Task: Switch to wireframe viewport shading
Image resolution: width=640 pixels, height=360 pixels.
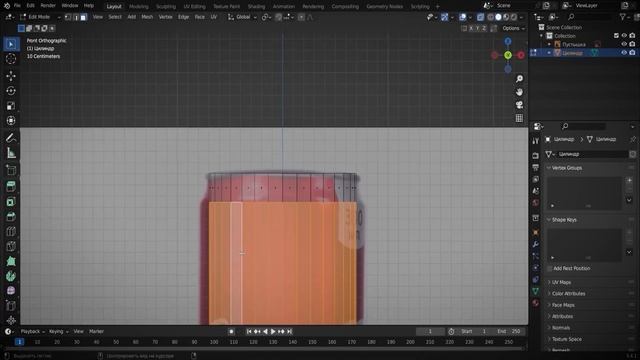Action: [x=491, y=17]
